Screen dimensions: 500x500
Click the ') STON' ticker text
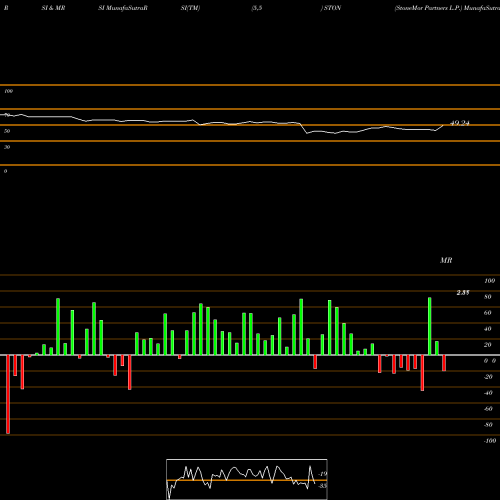[331, 8]
